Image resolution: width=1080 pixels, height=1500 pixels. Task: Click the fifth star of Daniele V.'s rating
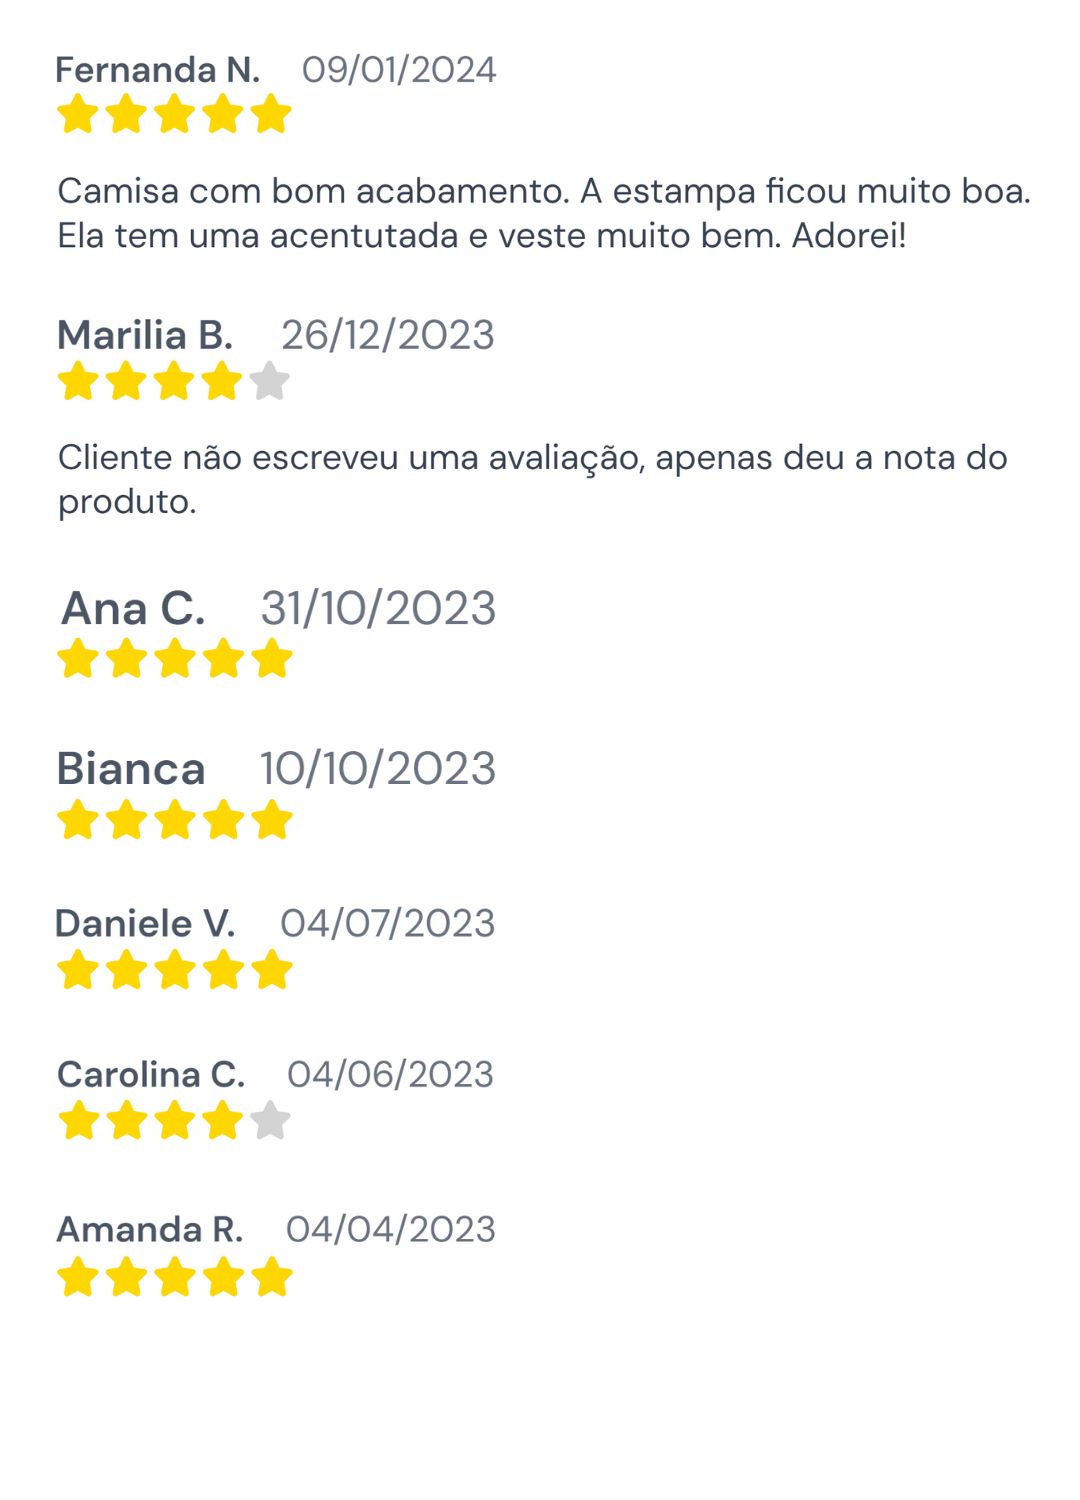pyautogui.click(x=271, y=970)
